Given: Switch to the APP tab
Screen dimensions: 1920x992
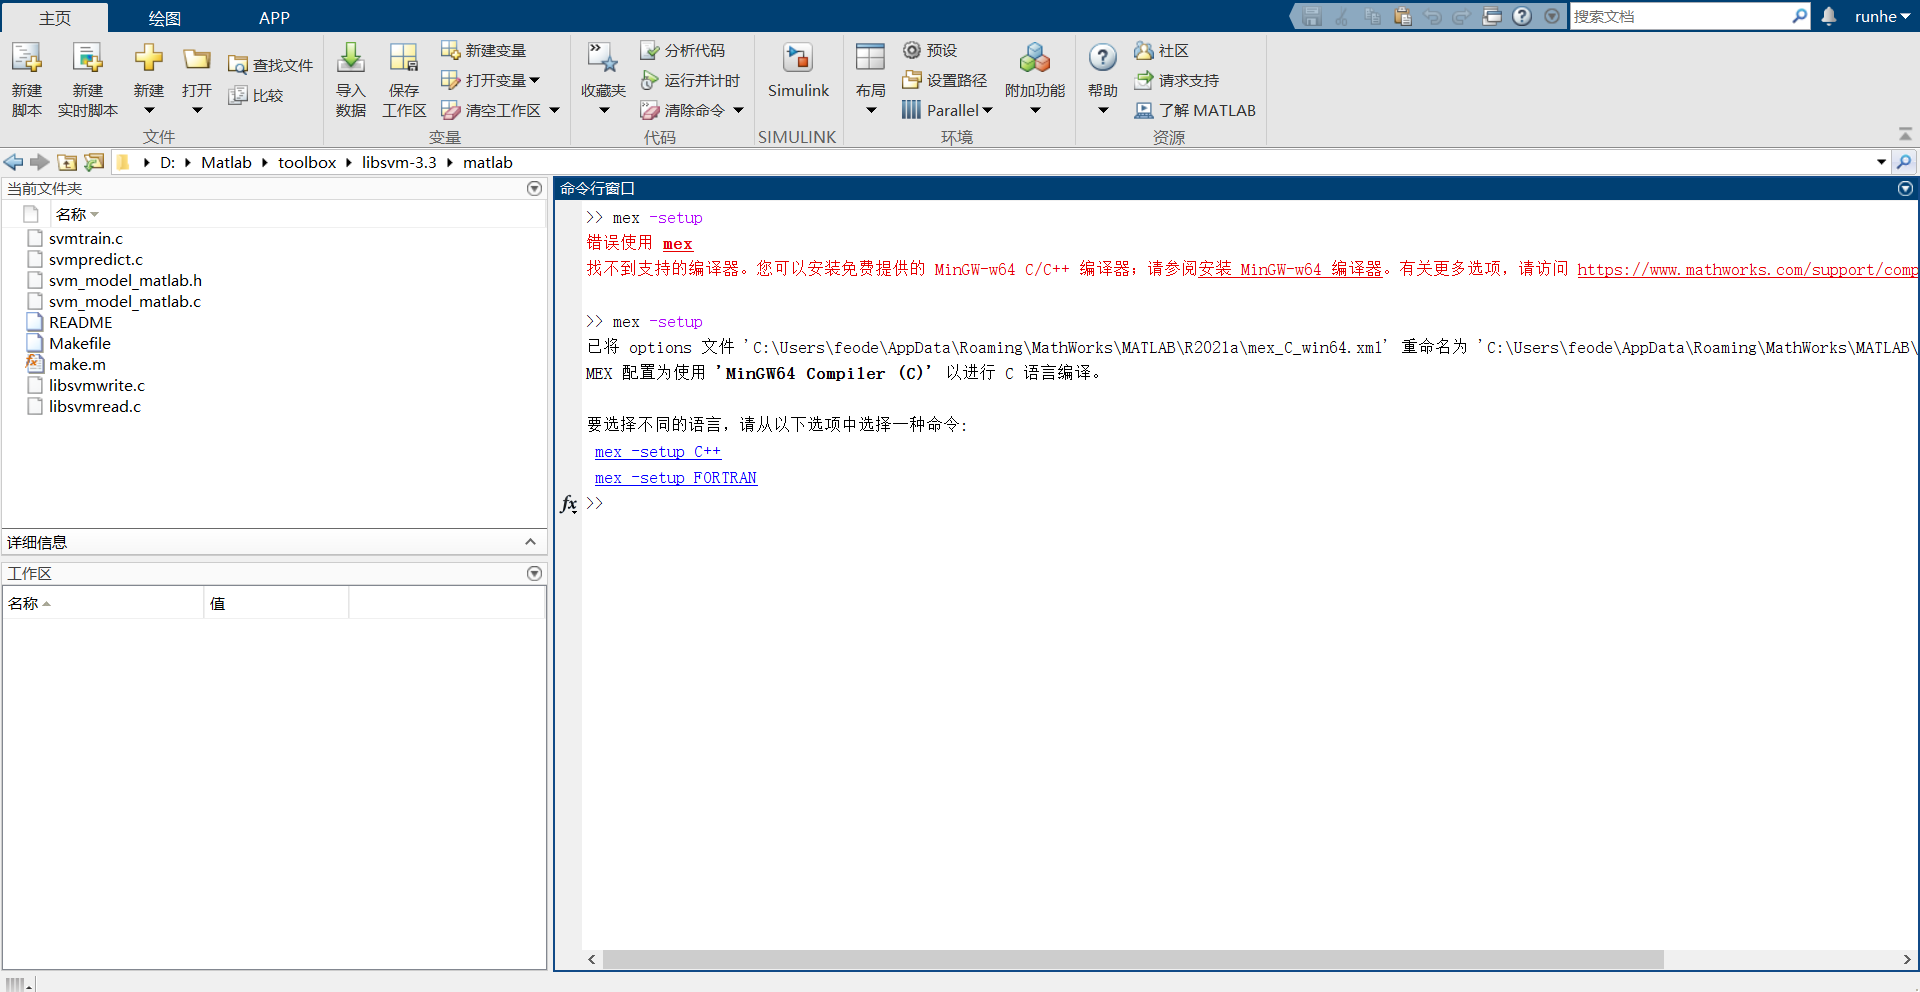Looking at the screenshot, I should point(274,17).
